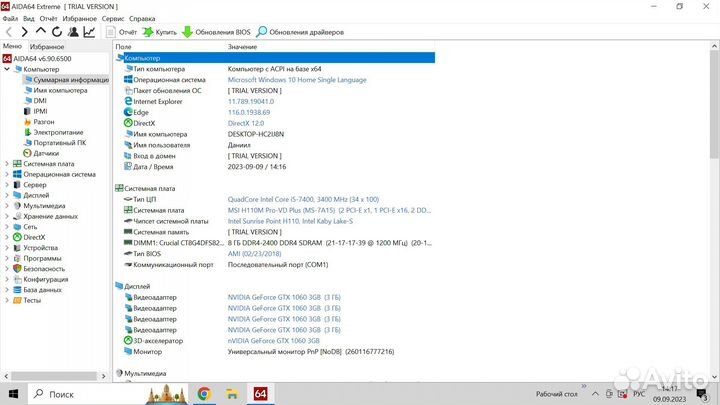Open the user profile toolbar icon
720x405 pixels.
(x=73, y=32)
